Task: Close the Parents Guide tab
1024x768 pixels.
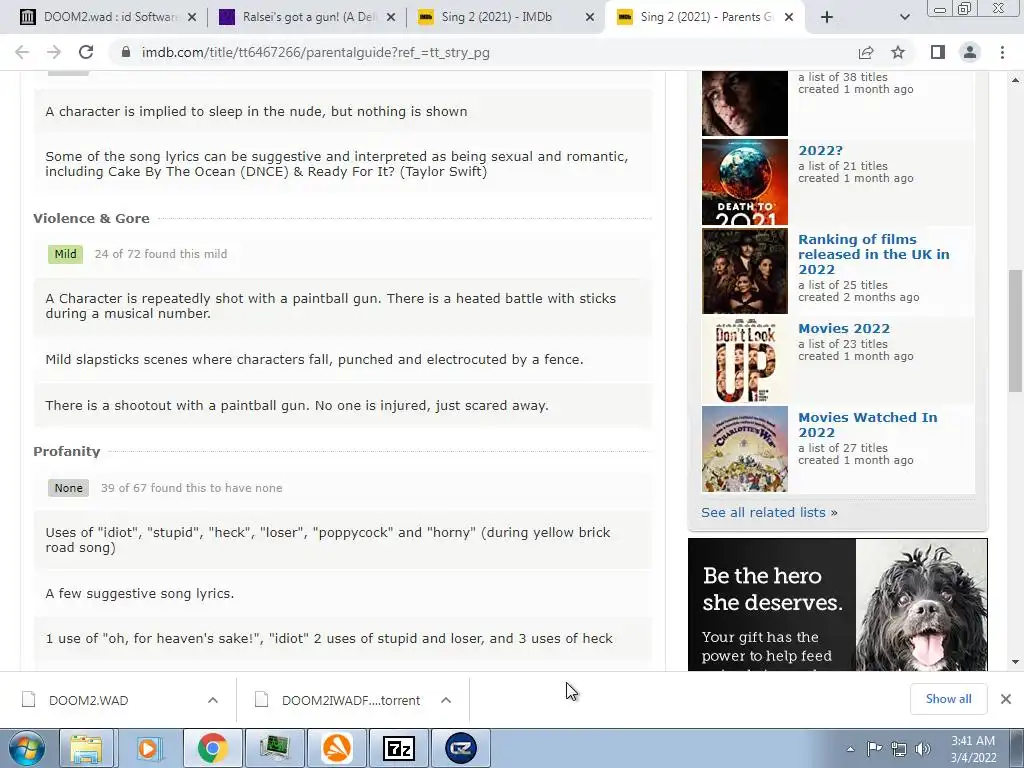Action: pyautogui.click(x=789, y=18)
